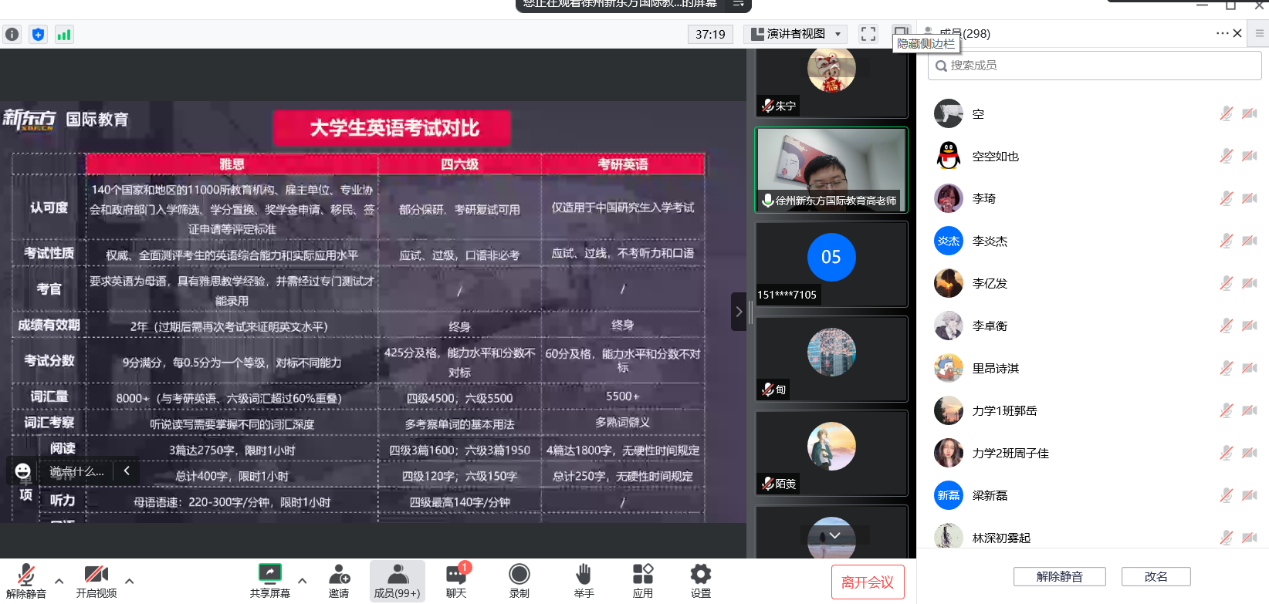
Task: Click the blue security shield icon
Action: pos(38,34)
